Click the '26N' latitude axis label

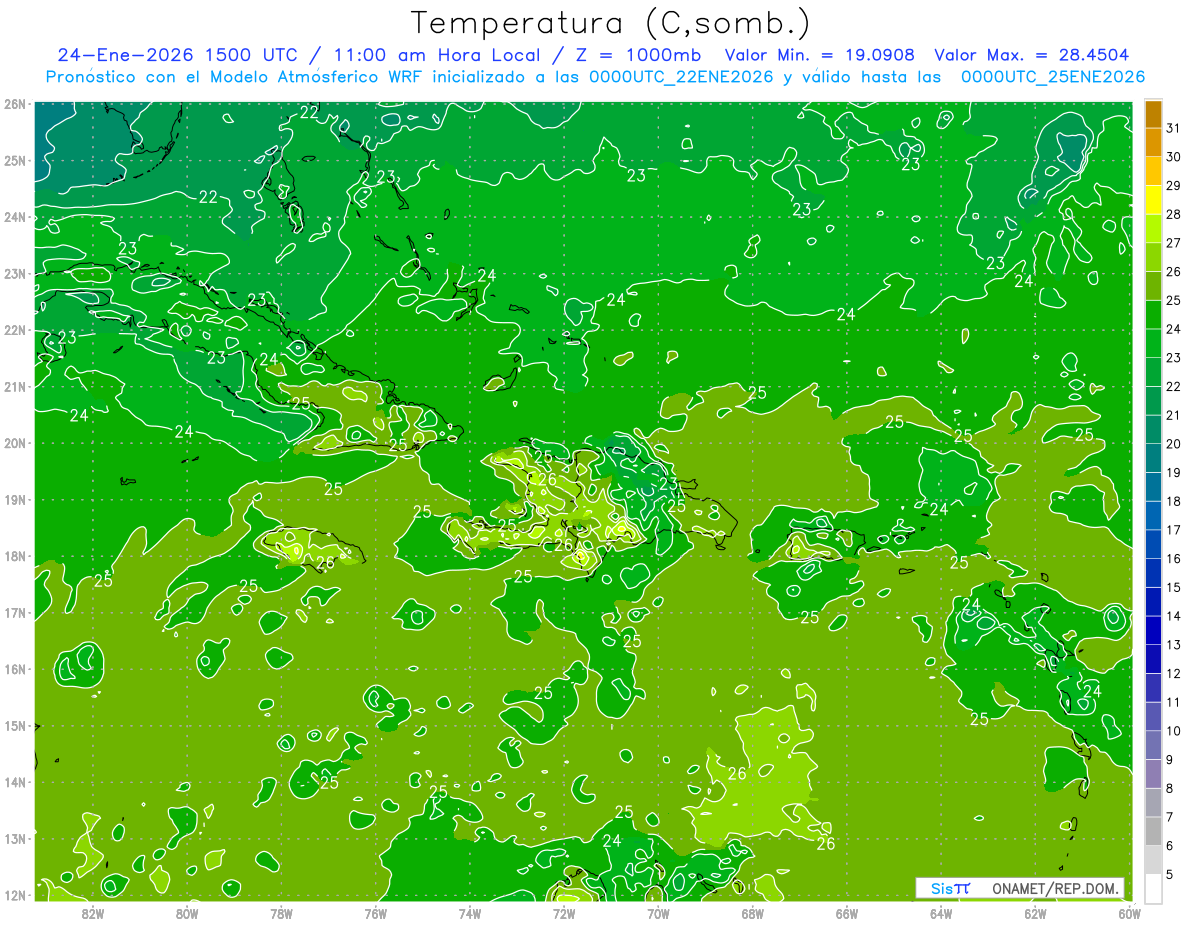(14, 104)
